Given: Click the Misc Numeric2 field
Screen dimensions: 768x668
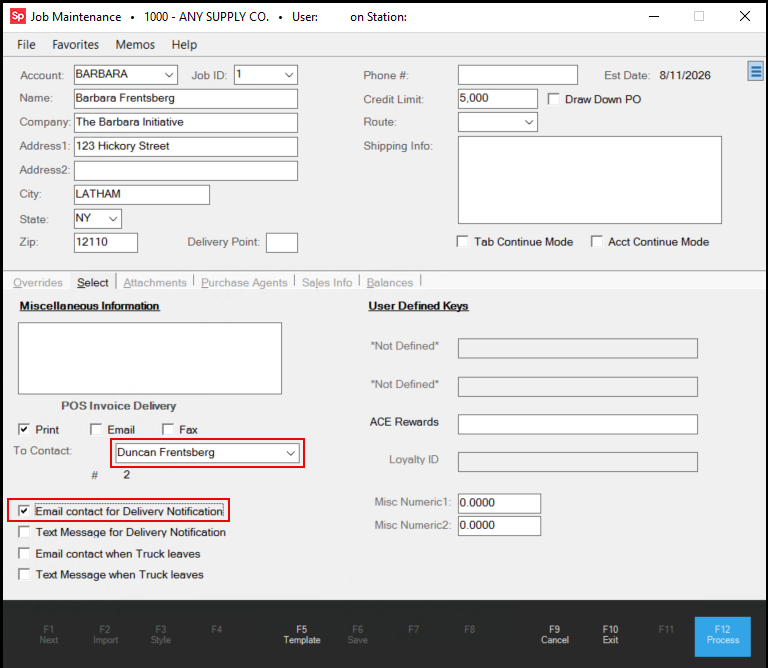Looking at the screenshot, I should pyautogui.click(x=499, y=525).
